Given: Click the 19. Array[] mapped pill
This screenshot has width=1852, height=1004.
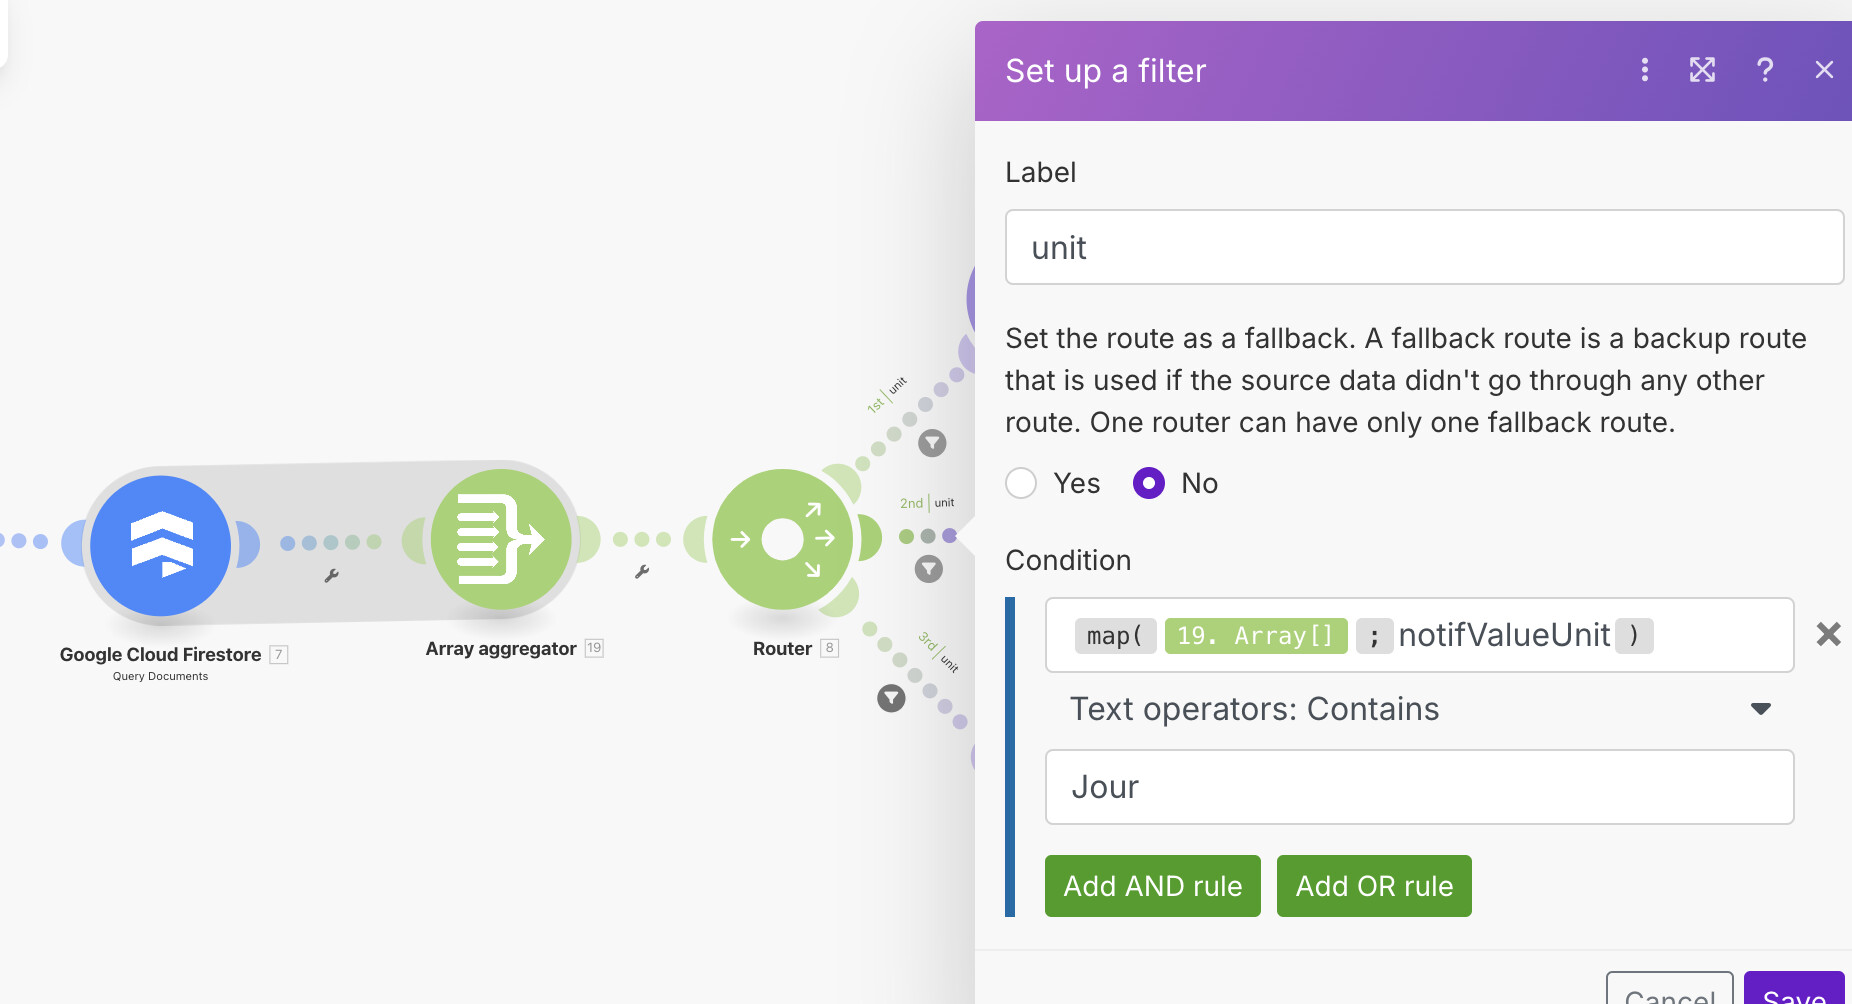Looking at the screenshot, I should click(x=1256, y=636).
